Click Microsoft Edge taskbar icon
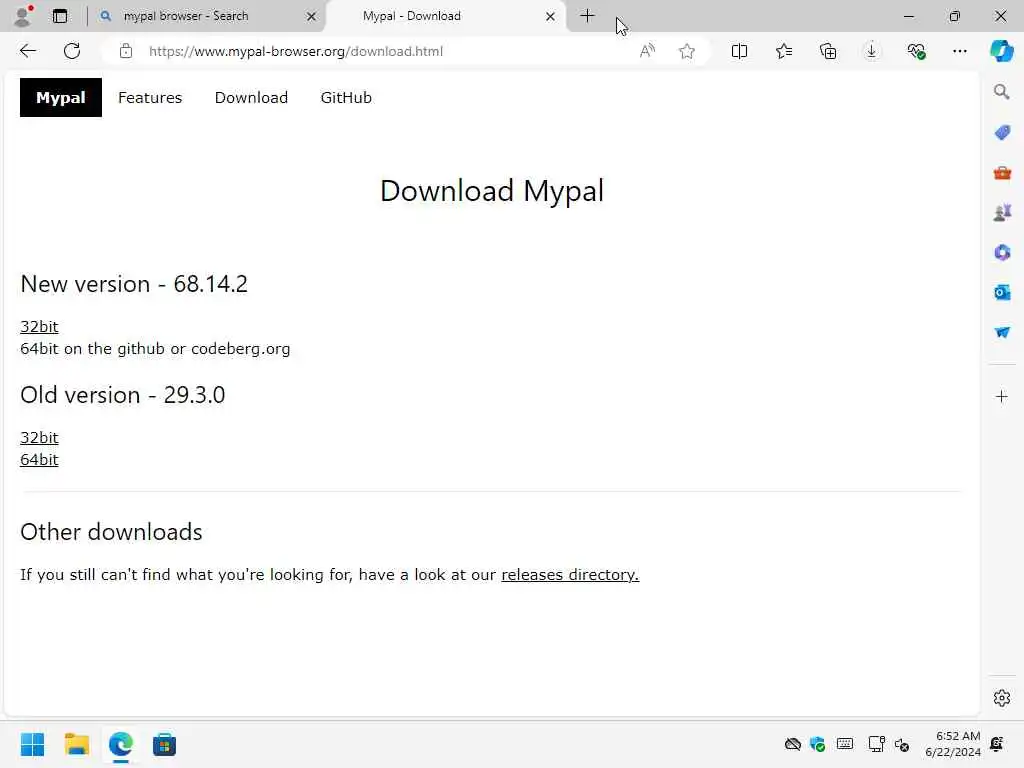1024x768 pixels. (121, 744)
